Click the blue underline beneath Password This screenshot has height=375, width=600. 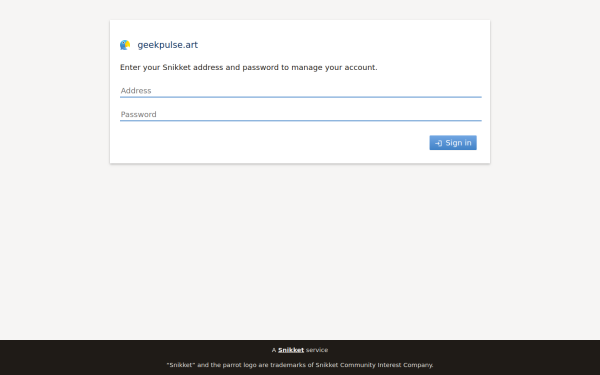[300, 121]
